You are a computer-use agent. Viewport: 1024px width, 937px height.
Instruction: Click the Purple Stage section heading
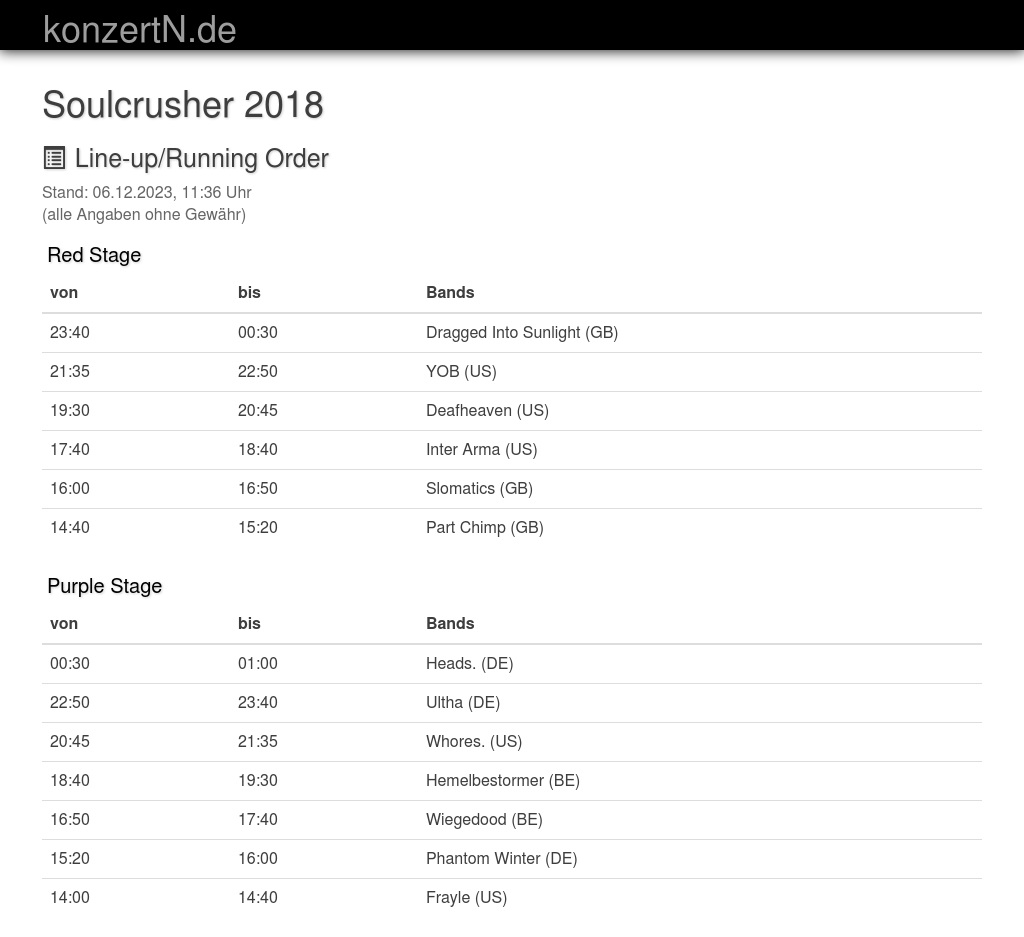[104, 586]
